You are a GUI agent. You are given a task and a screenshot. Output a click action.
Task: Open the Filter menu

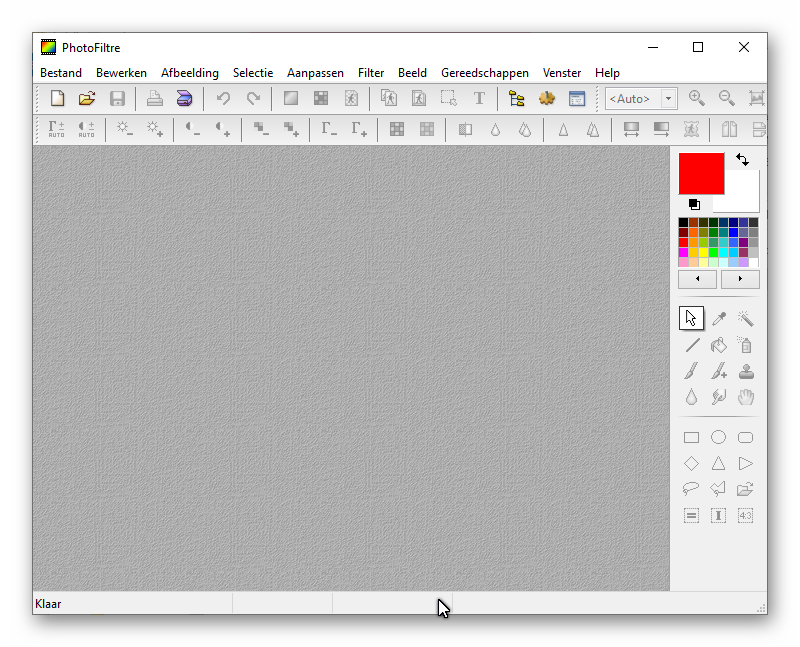tap(371, 73)
